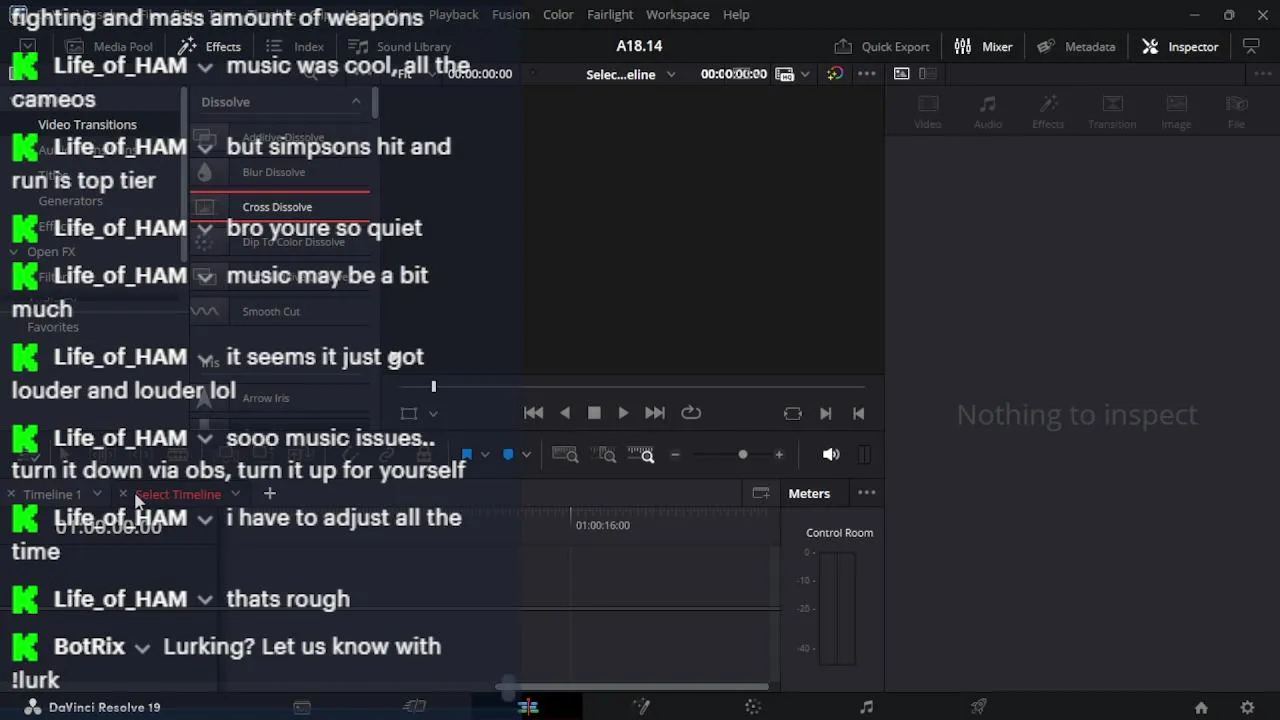Toggle the Effects panel
Viewport: 1280px width, 720px height.
(x=210, y=47)
